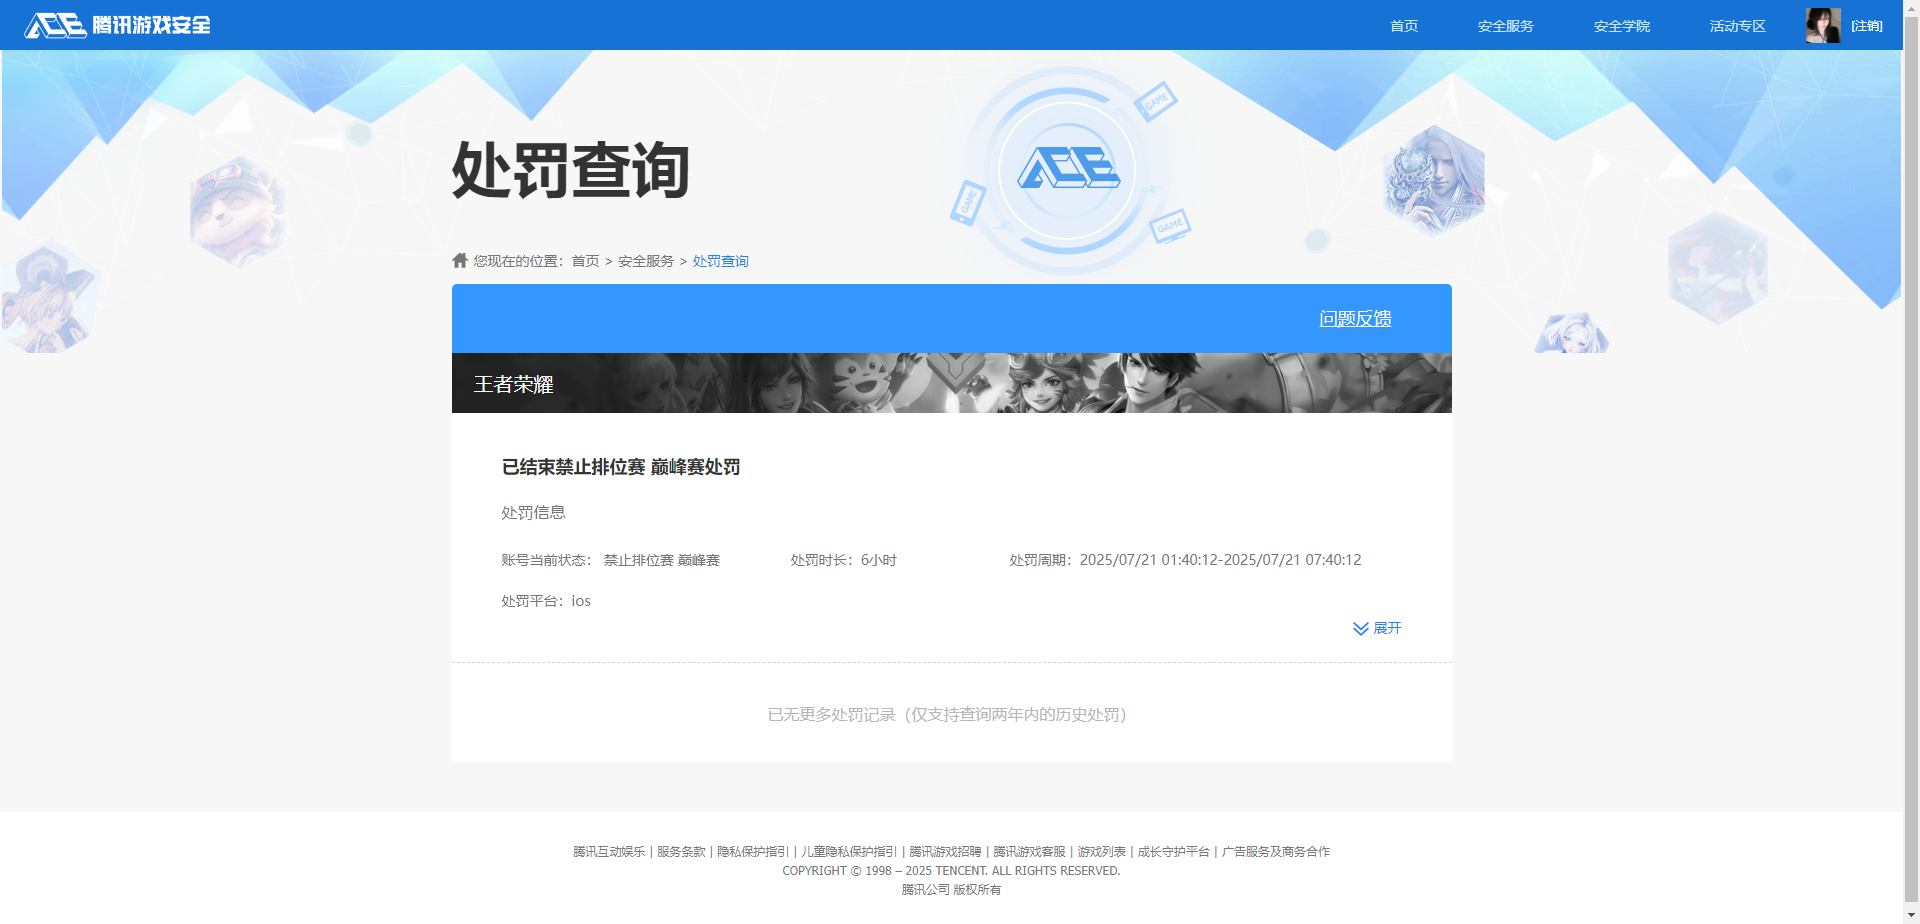Click the double-chevron icon next to 展开
The height and width of the screenshot is (924, 1920).
pyautogui.click(x=1360, y=628)
